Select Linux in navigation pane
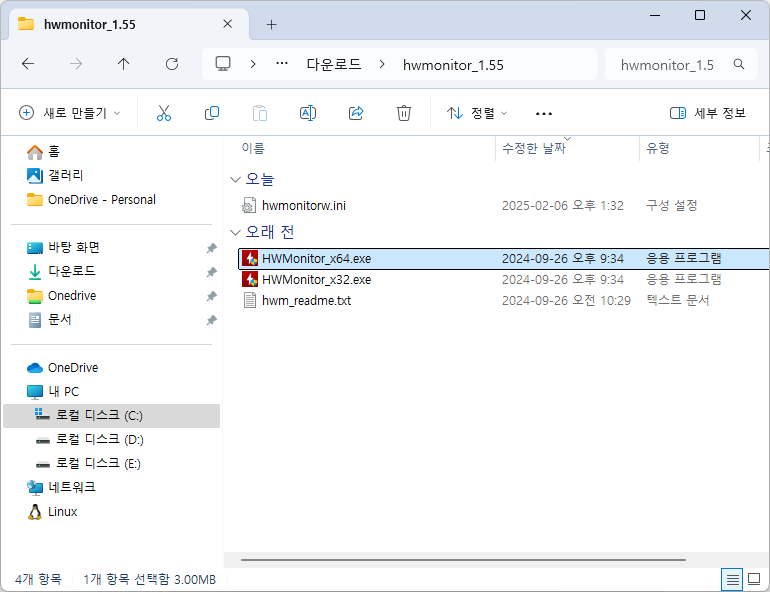Screen dimensions: 770x592 point(52,511)
